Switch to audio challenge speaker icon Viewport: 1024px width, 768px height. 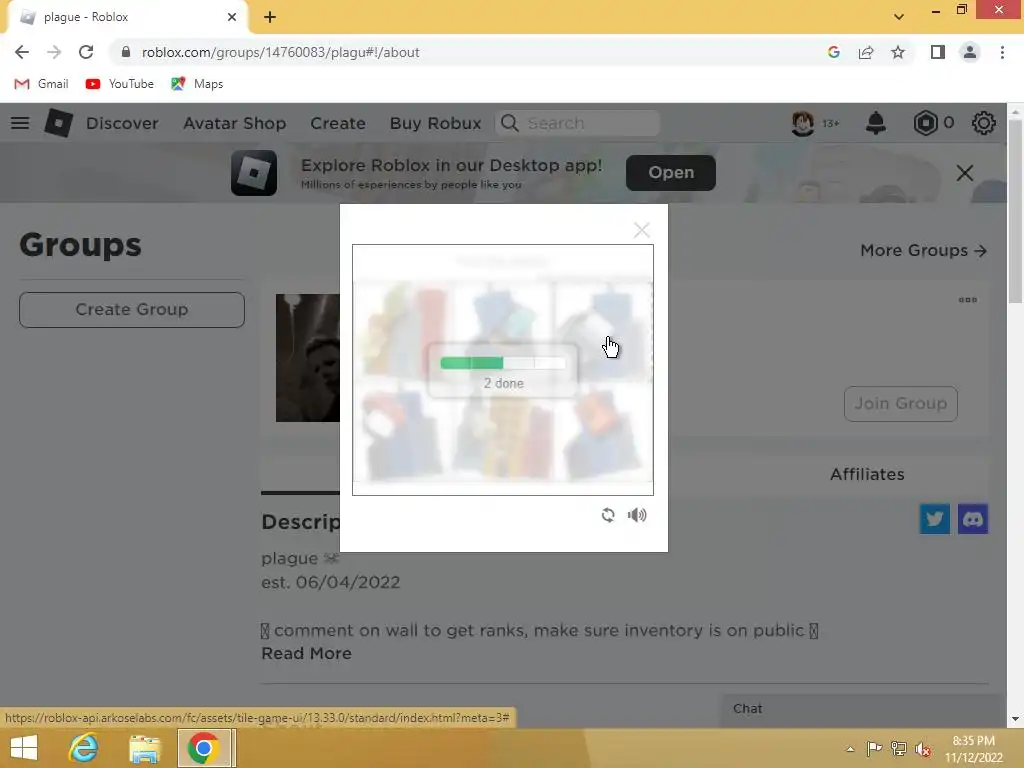637,515
